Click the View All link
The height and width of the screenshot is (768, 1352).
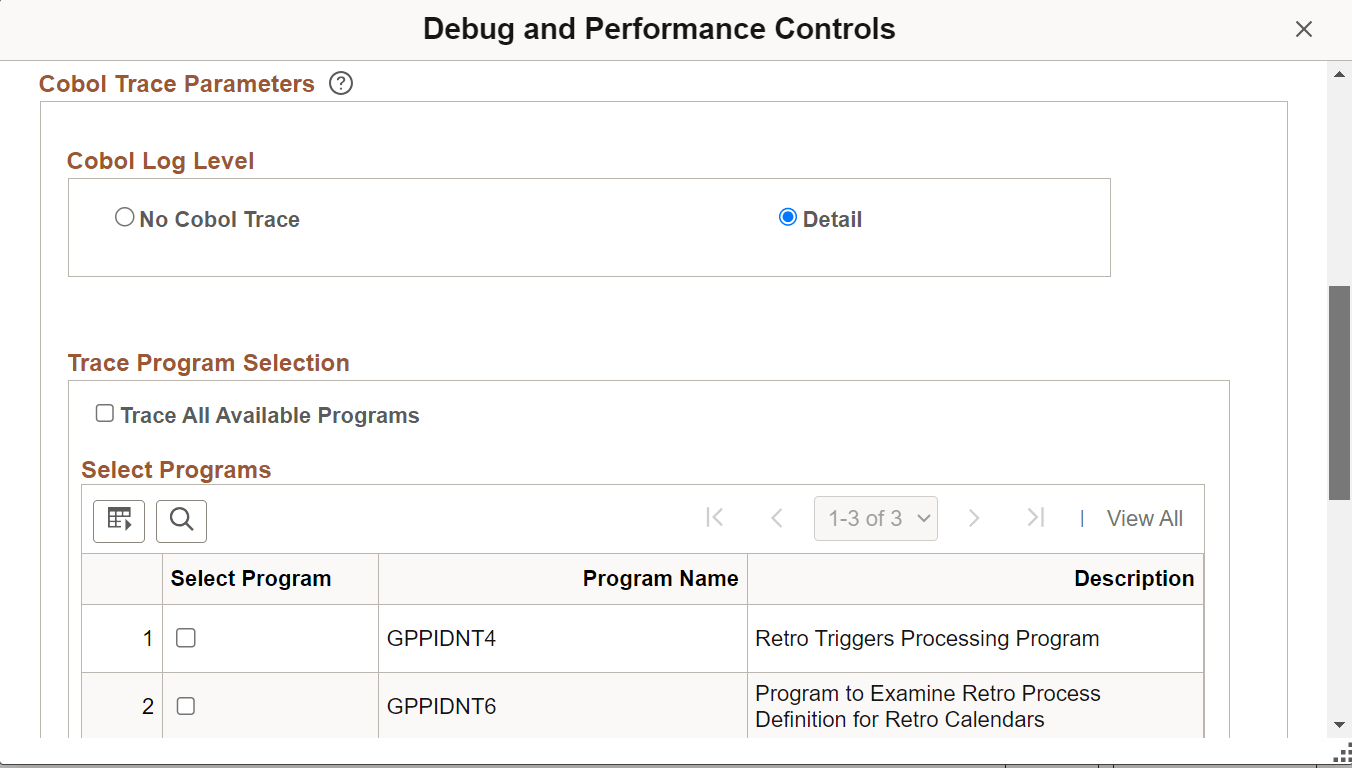coord(1144,518)
